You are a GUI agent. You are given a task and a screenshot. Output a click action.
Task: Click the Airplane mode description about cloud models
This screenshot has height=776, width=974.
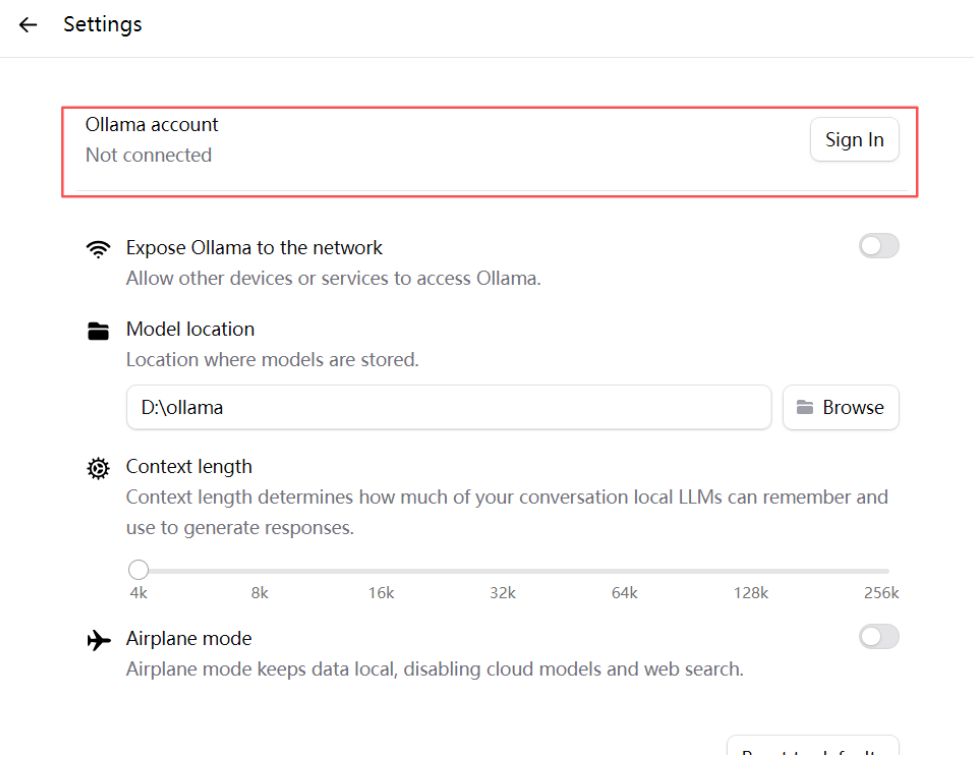point(435,670)
